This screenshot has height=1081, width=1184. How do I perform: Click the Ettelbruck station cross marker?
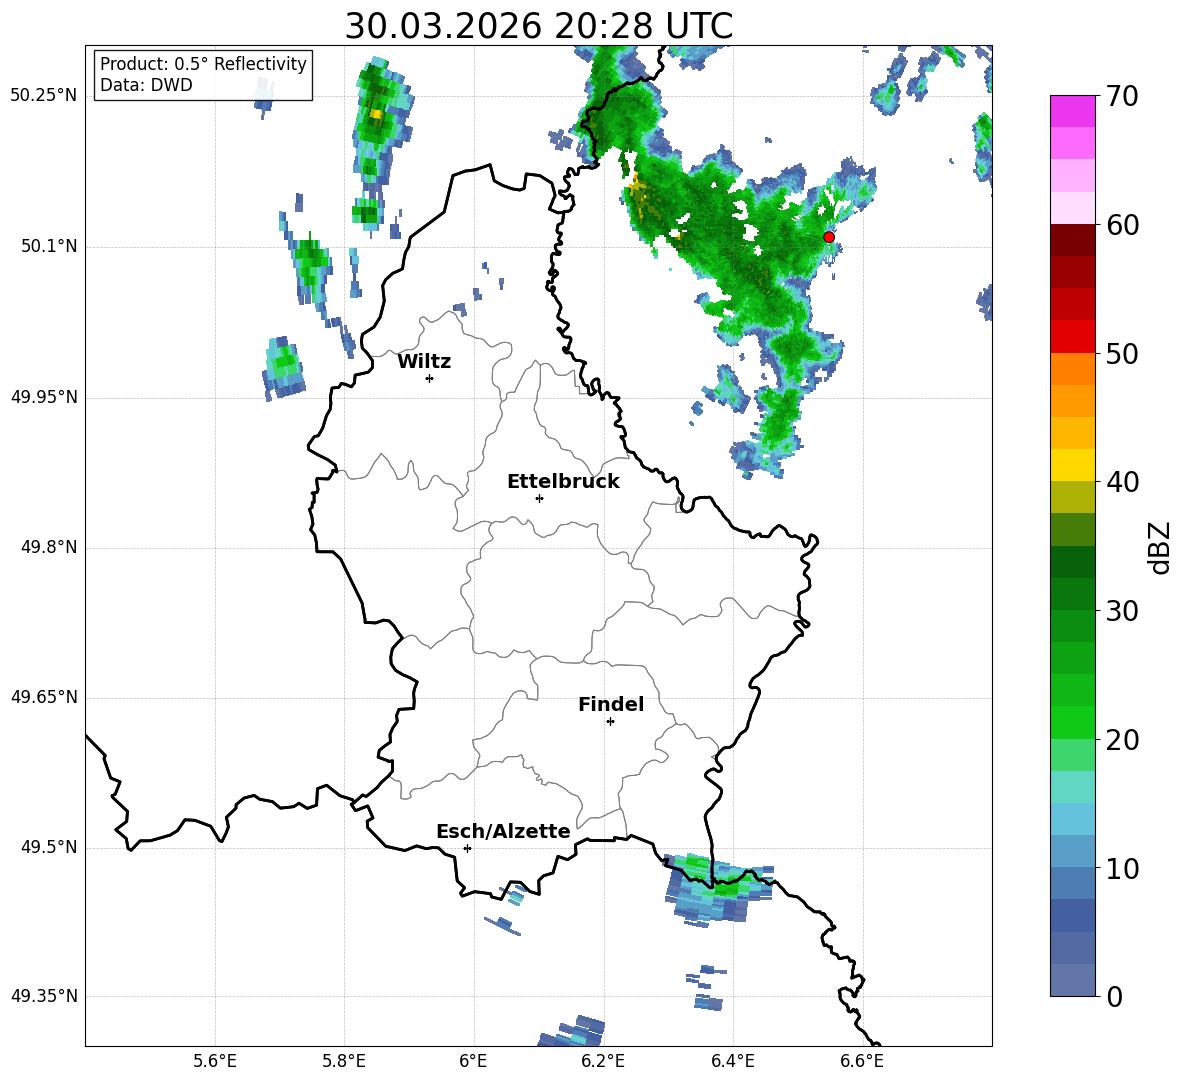(539, 498)
